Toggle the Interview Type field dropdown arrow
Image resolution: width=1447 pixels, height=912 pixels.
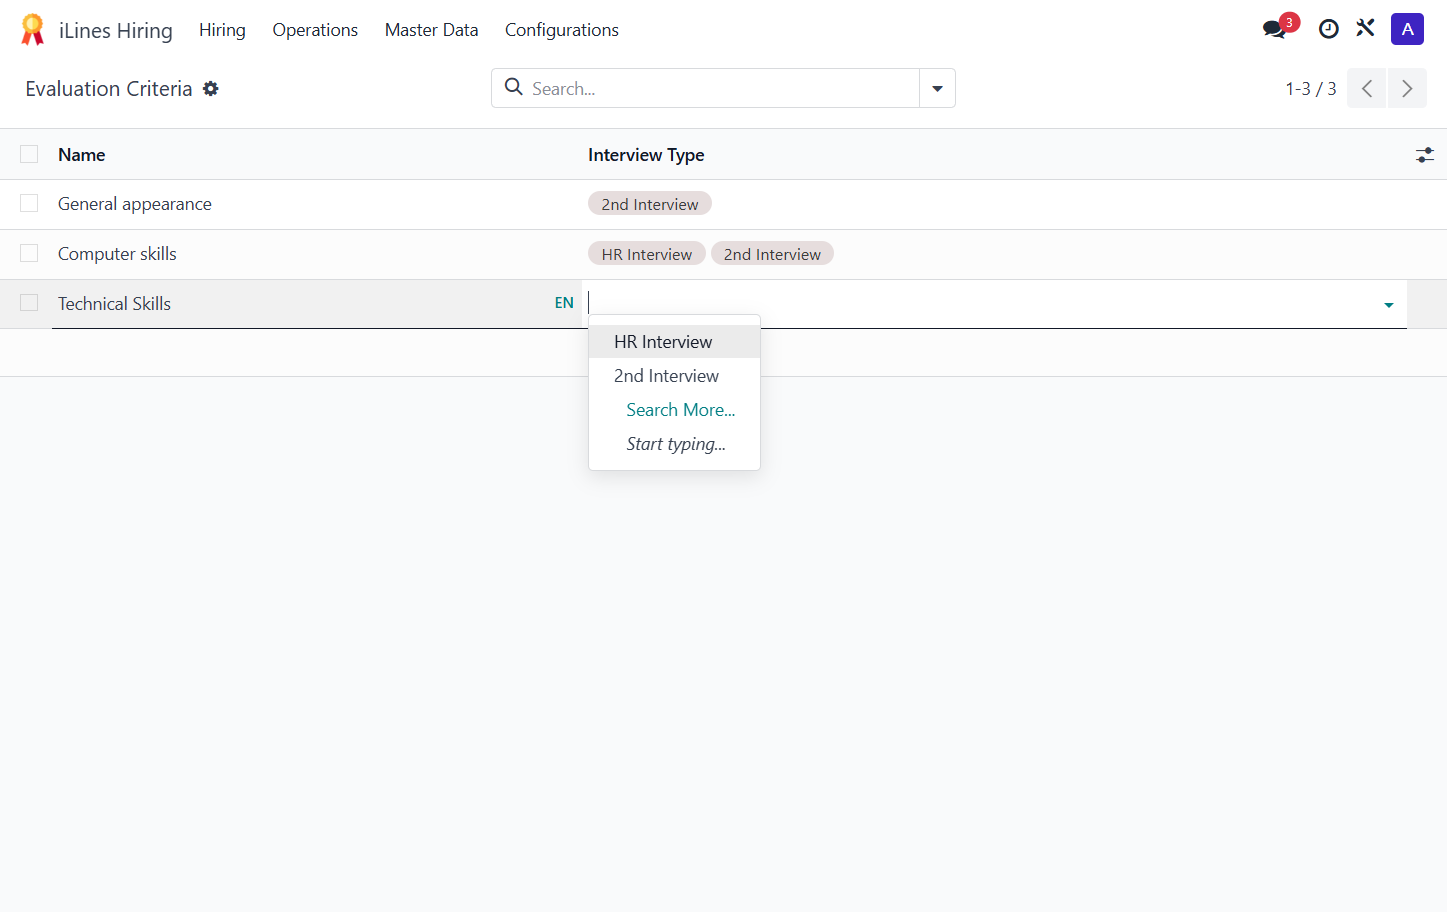coord(1389,305)
